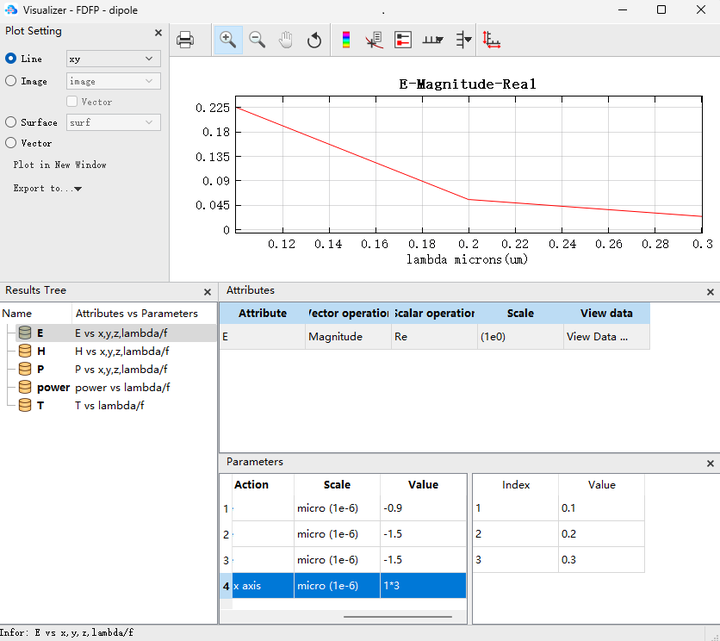The image size is (720, 641).
Task: Click row number 4 header in Parameters
Action: [226, 586]
